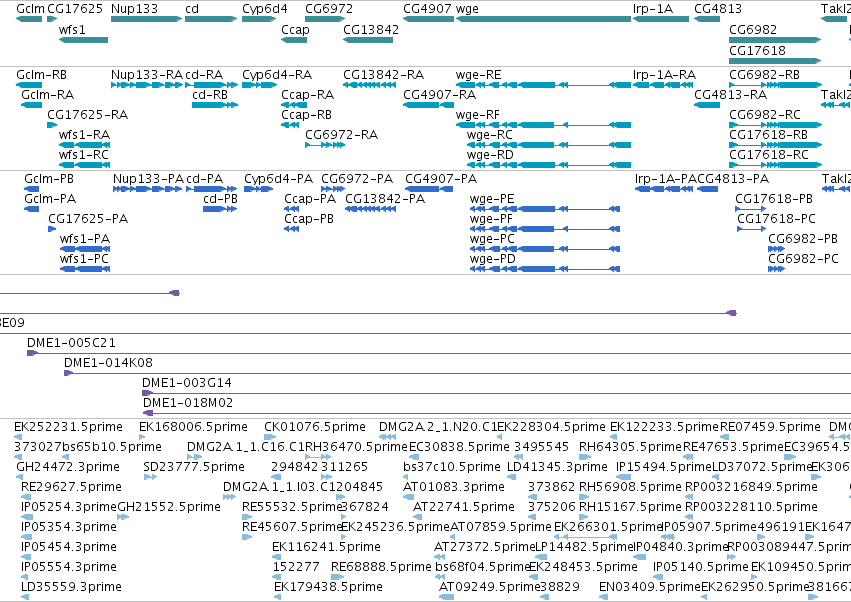The image size is (851, 602).
Task: Select EST EK116241.5prime
Action: click(x=277, y=557)
